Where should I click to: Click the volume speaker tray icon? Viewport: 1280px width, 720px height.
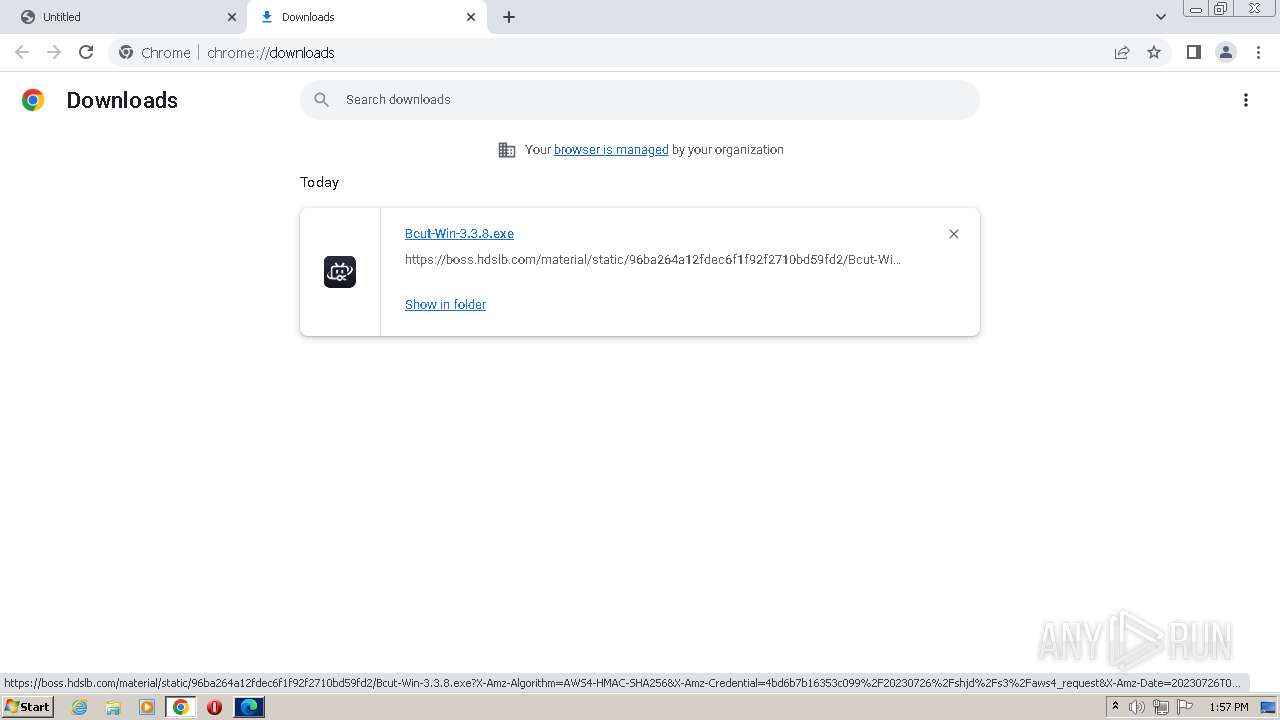pos(1137,707)
